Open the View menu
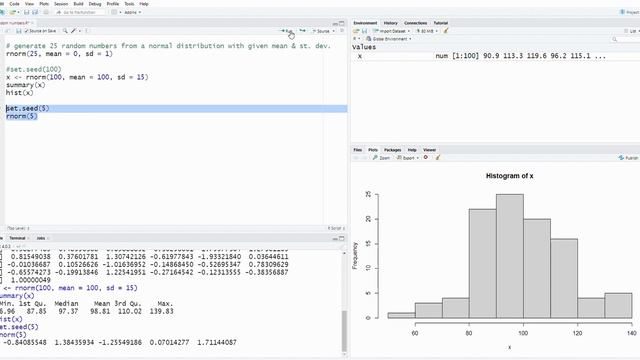This screenshot has height=360, width=640. pos(29,4)
